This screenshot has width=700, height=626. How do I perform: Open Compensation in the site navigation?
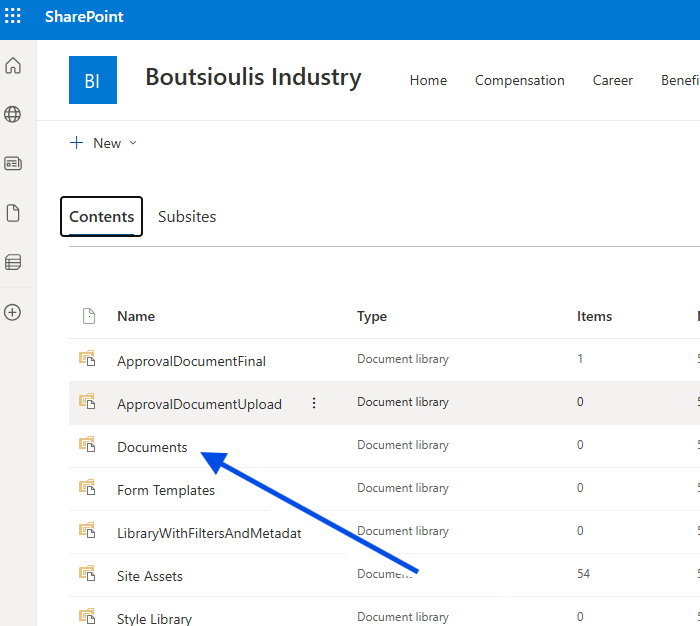[519, 80]
